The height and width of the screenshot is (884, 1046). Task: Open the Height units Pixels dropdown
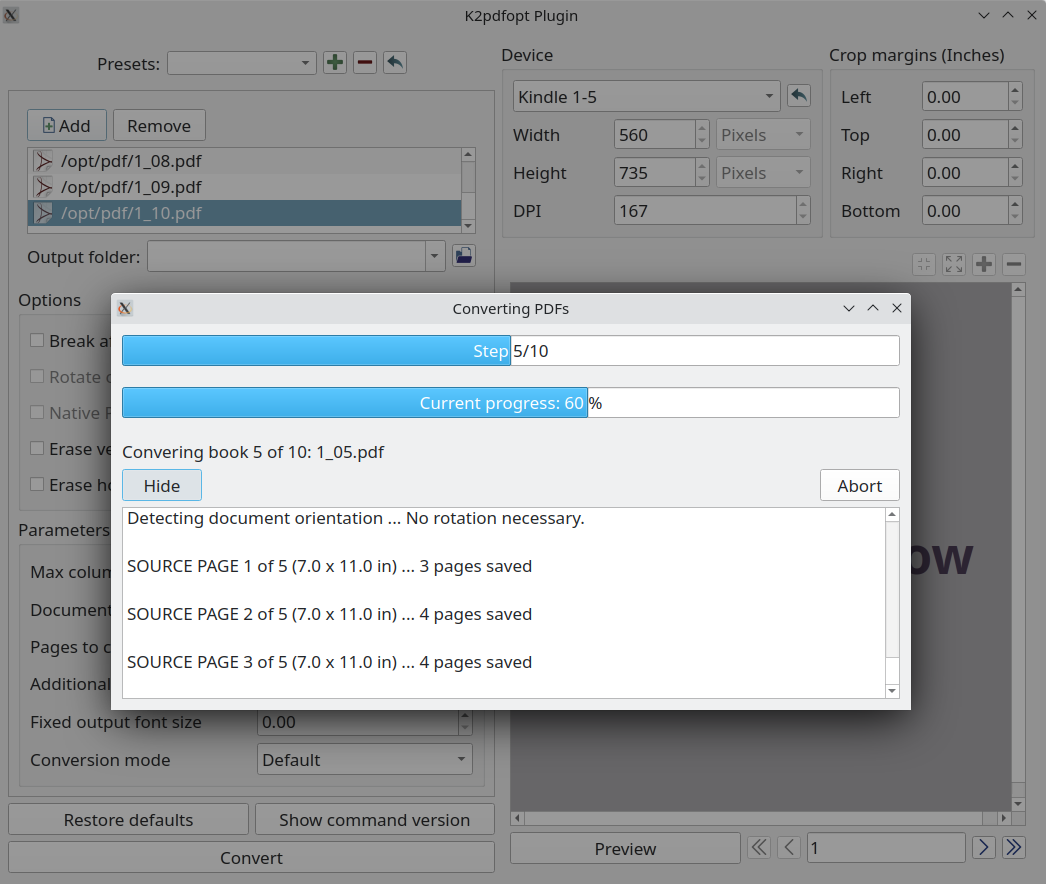763,173
